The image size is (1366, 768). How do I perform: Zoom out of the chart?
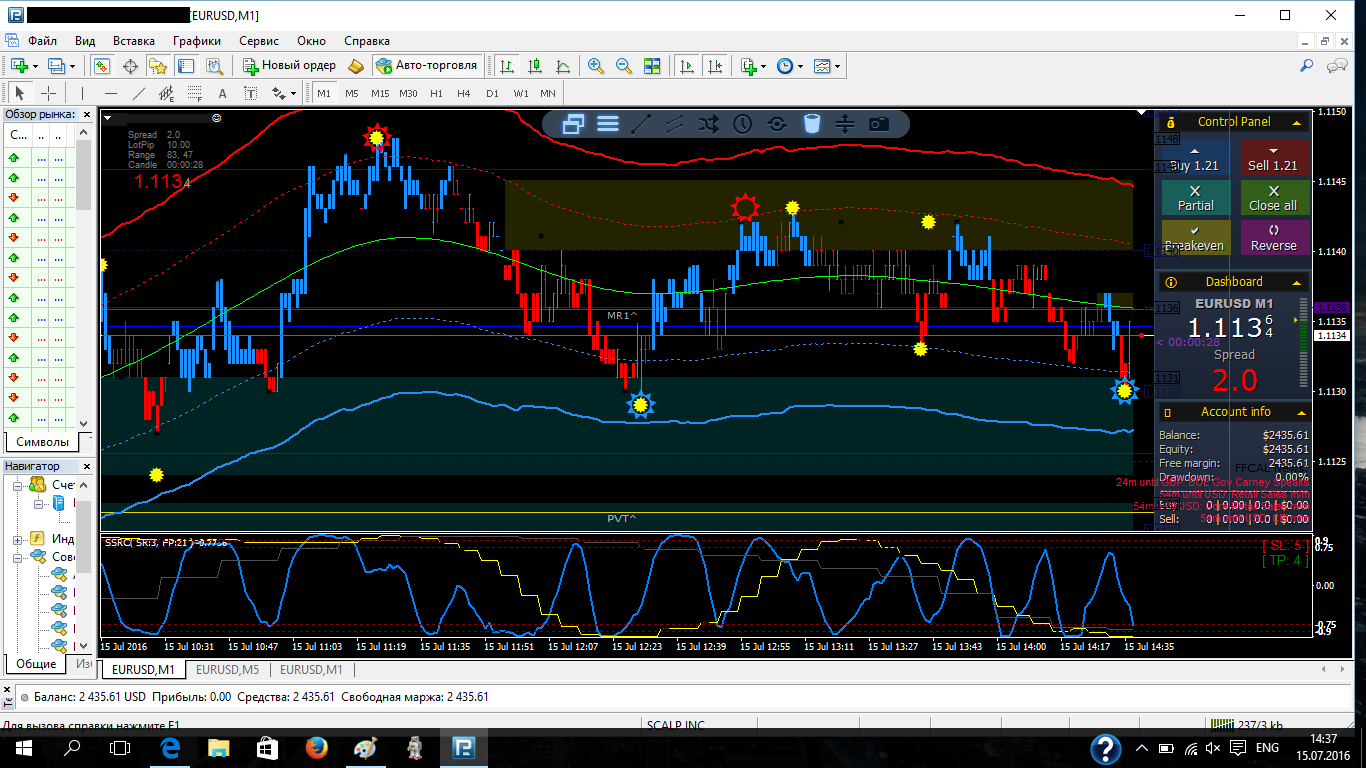point(624,66)
